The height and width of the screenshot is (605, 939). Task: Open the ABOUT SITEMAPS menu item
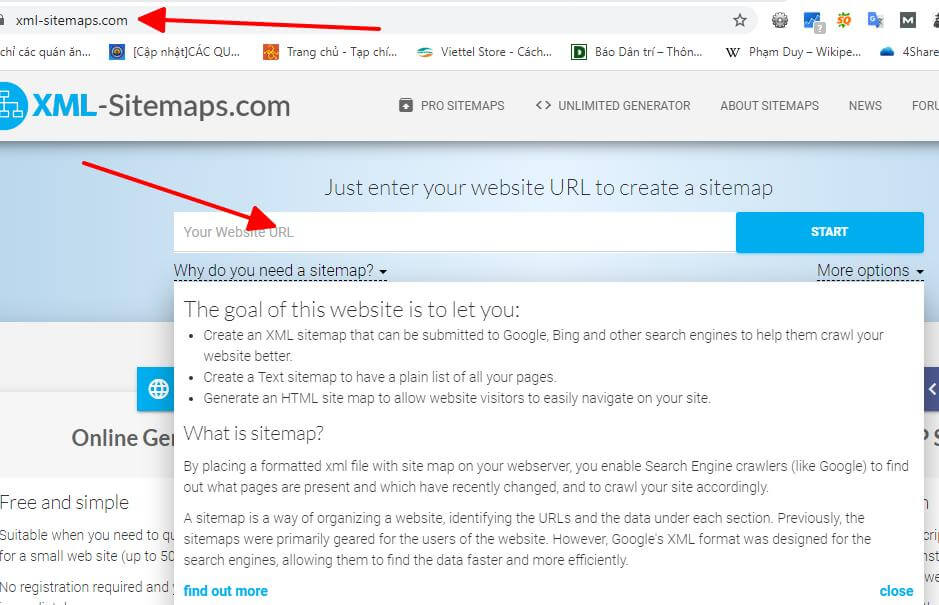769,105
